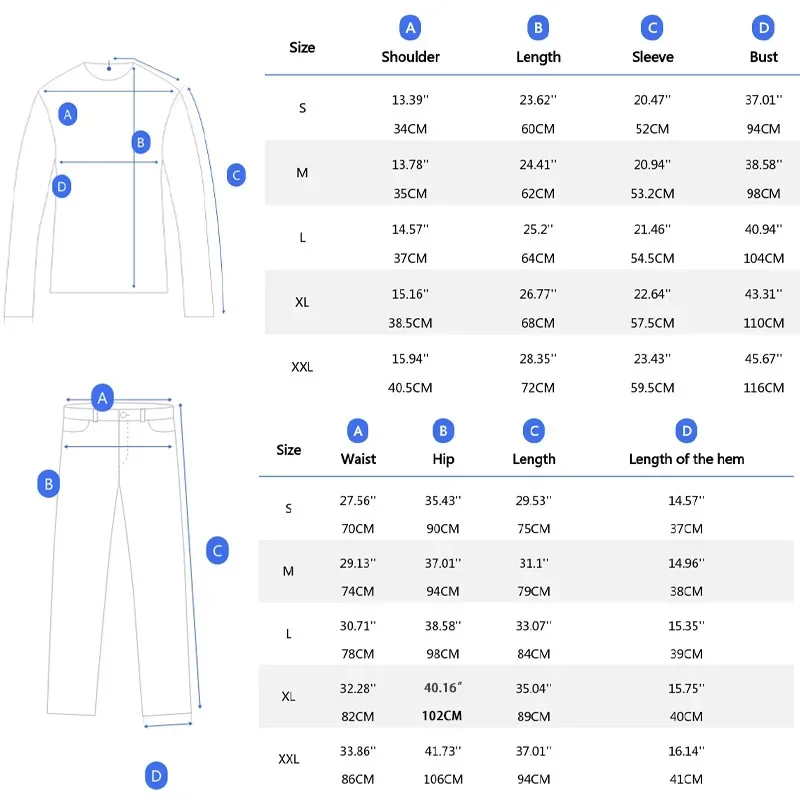The width and height of the screenshot is (800, 800).
Task: Click the A badge above Shoulder header
Action: (410, 28)
